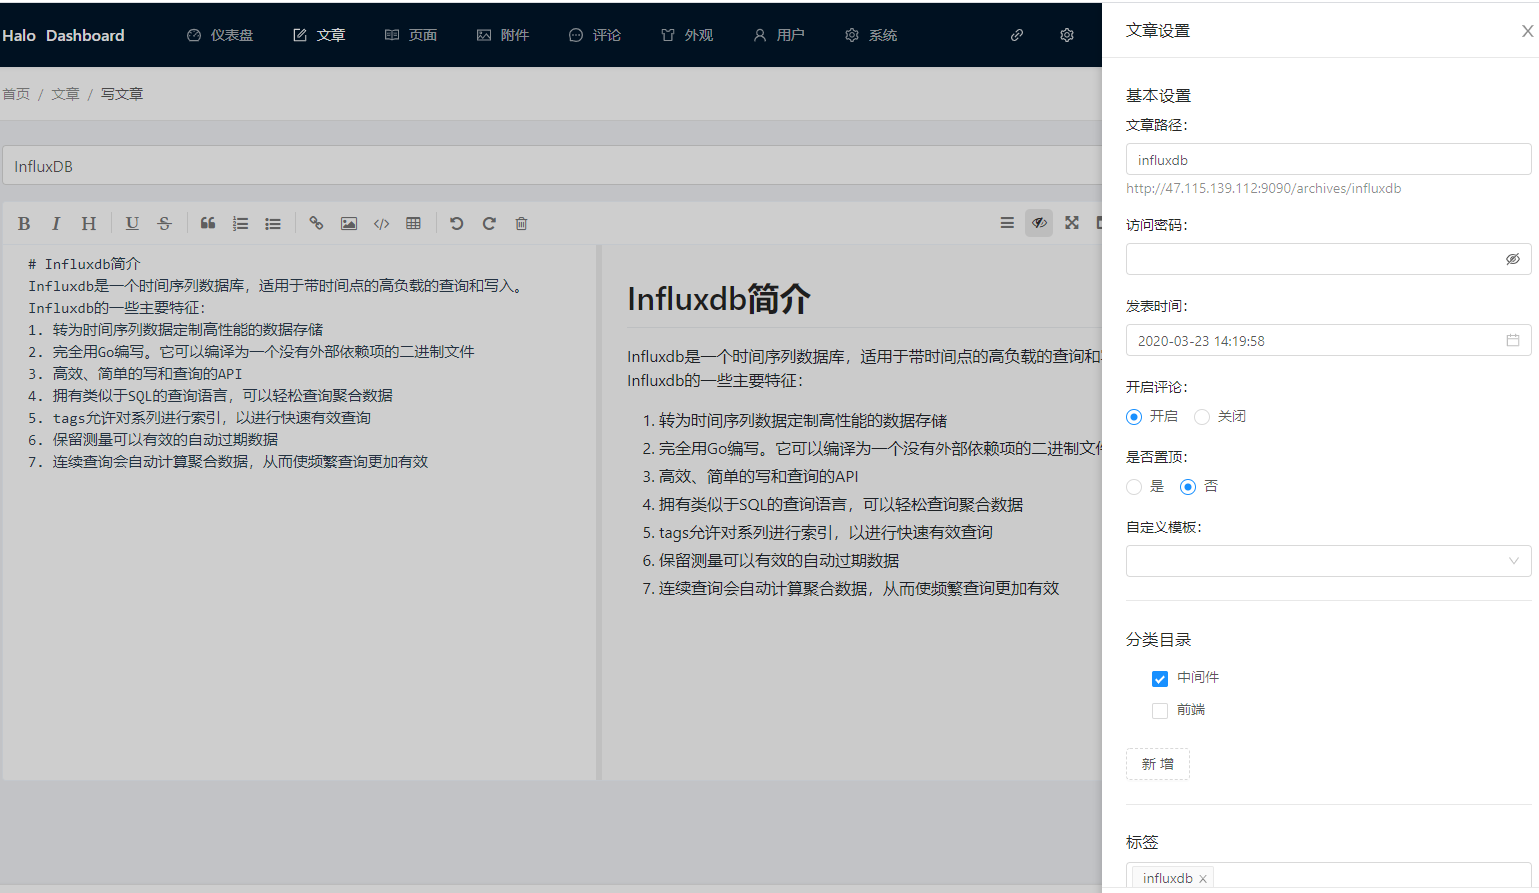The height and width of the screenshot is (893, 1539).
Task: Redo the last edit
Action: [x=489, y=223]
